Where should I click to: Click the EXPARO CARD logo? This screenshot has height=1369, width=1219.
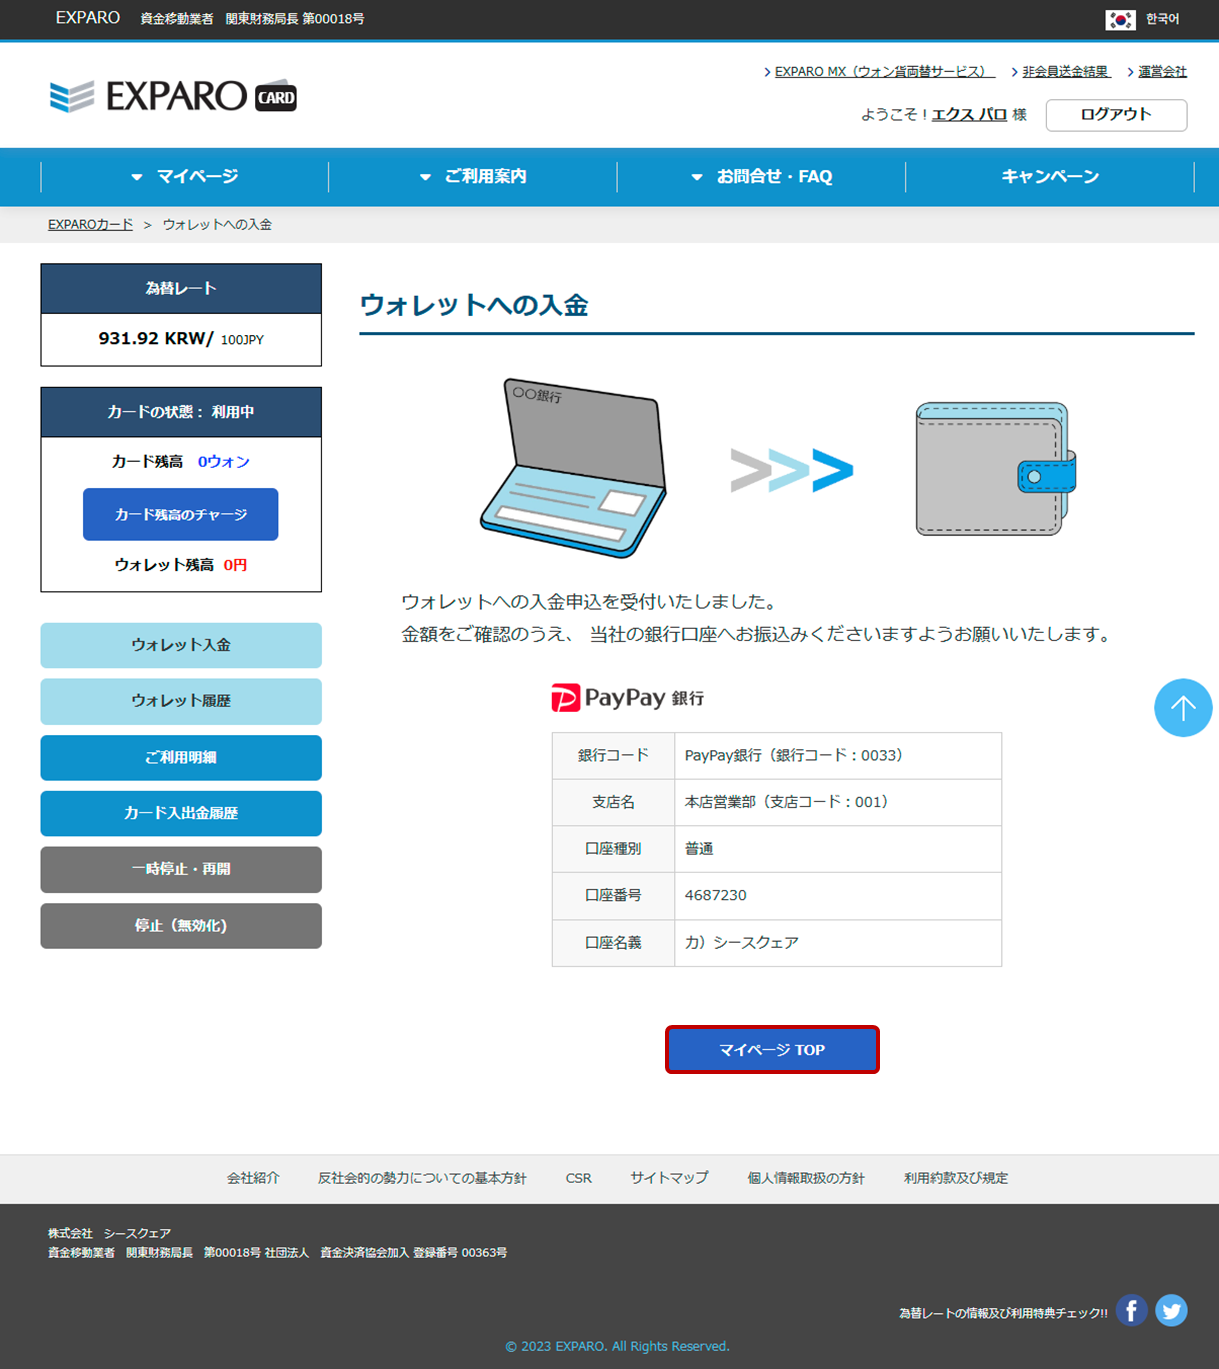tap(173, 96)
